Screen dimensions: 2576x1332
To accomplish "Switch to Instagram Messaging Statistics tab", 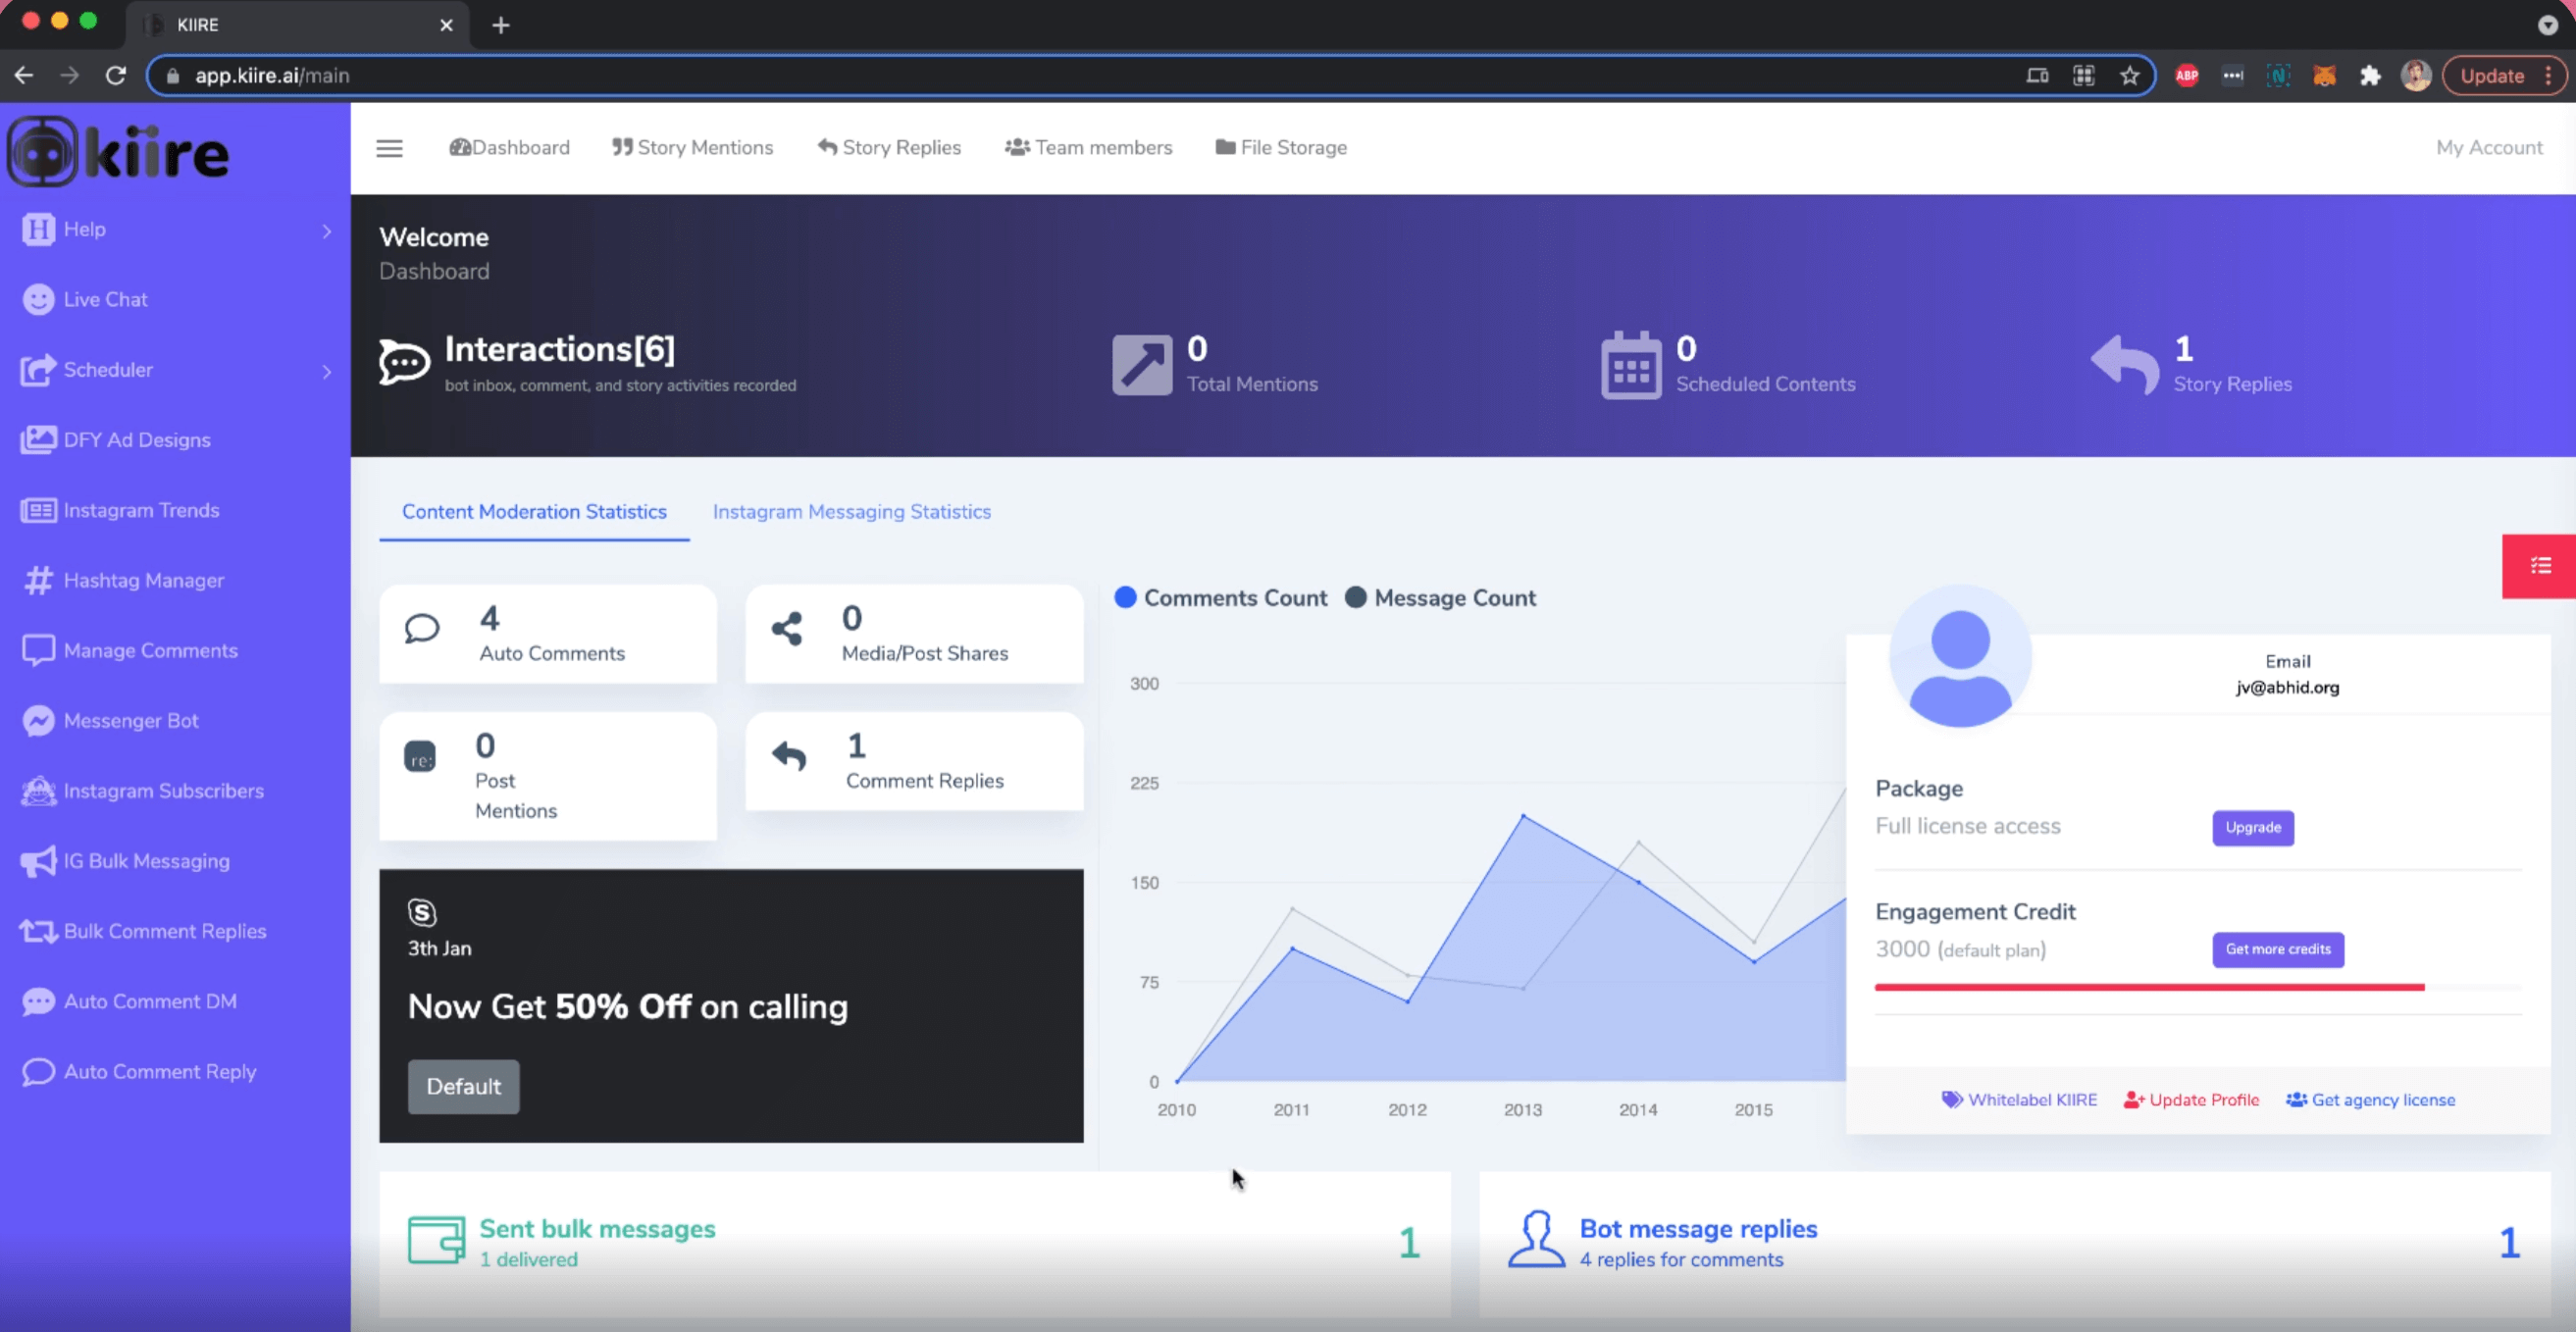I will pos(852,511).
